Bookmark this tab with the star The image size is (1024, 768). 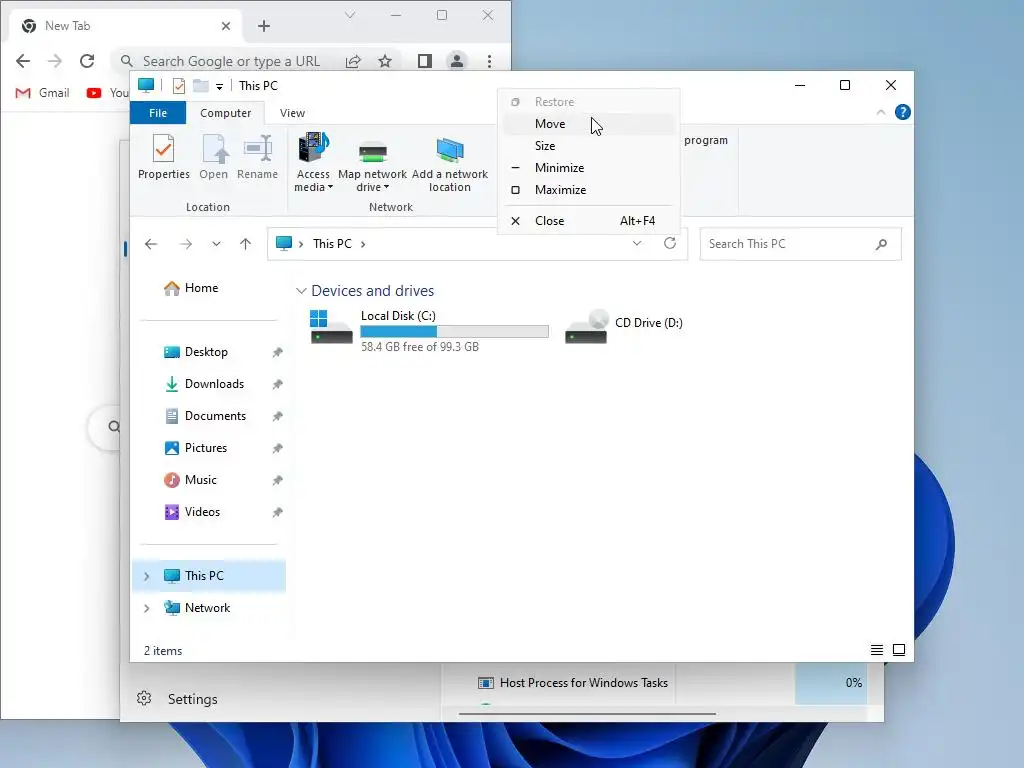point(385,61)
